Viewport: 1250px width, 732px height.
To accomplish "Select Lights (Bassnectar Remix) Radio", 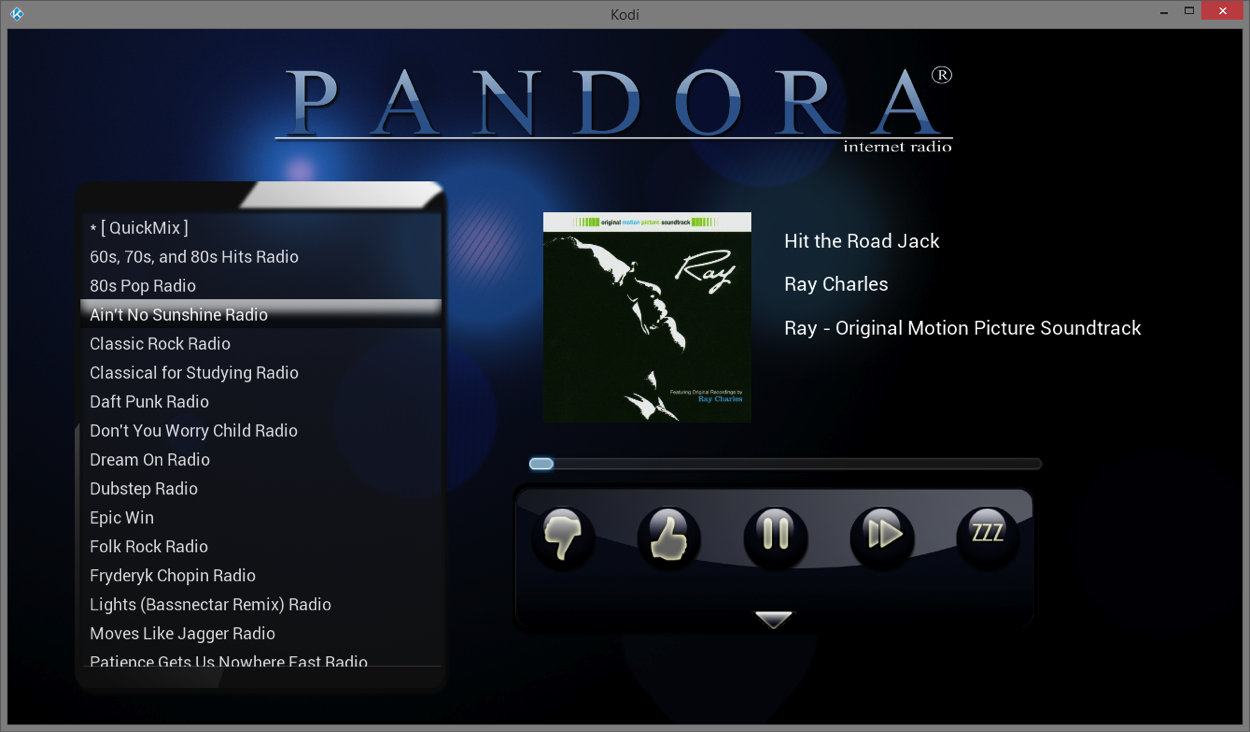I will (260, 604).
